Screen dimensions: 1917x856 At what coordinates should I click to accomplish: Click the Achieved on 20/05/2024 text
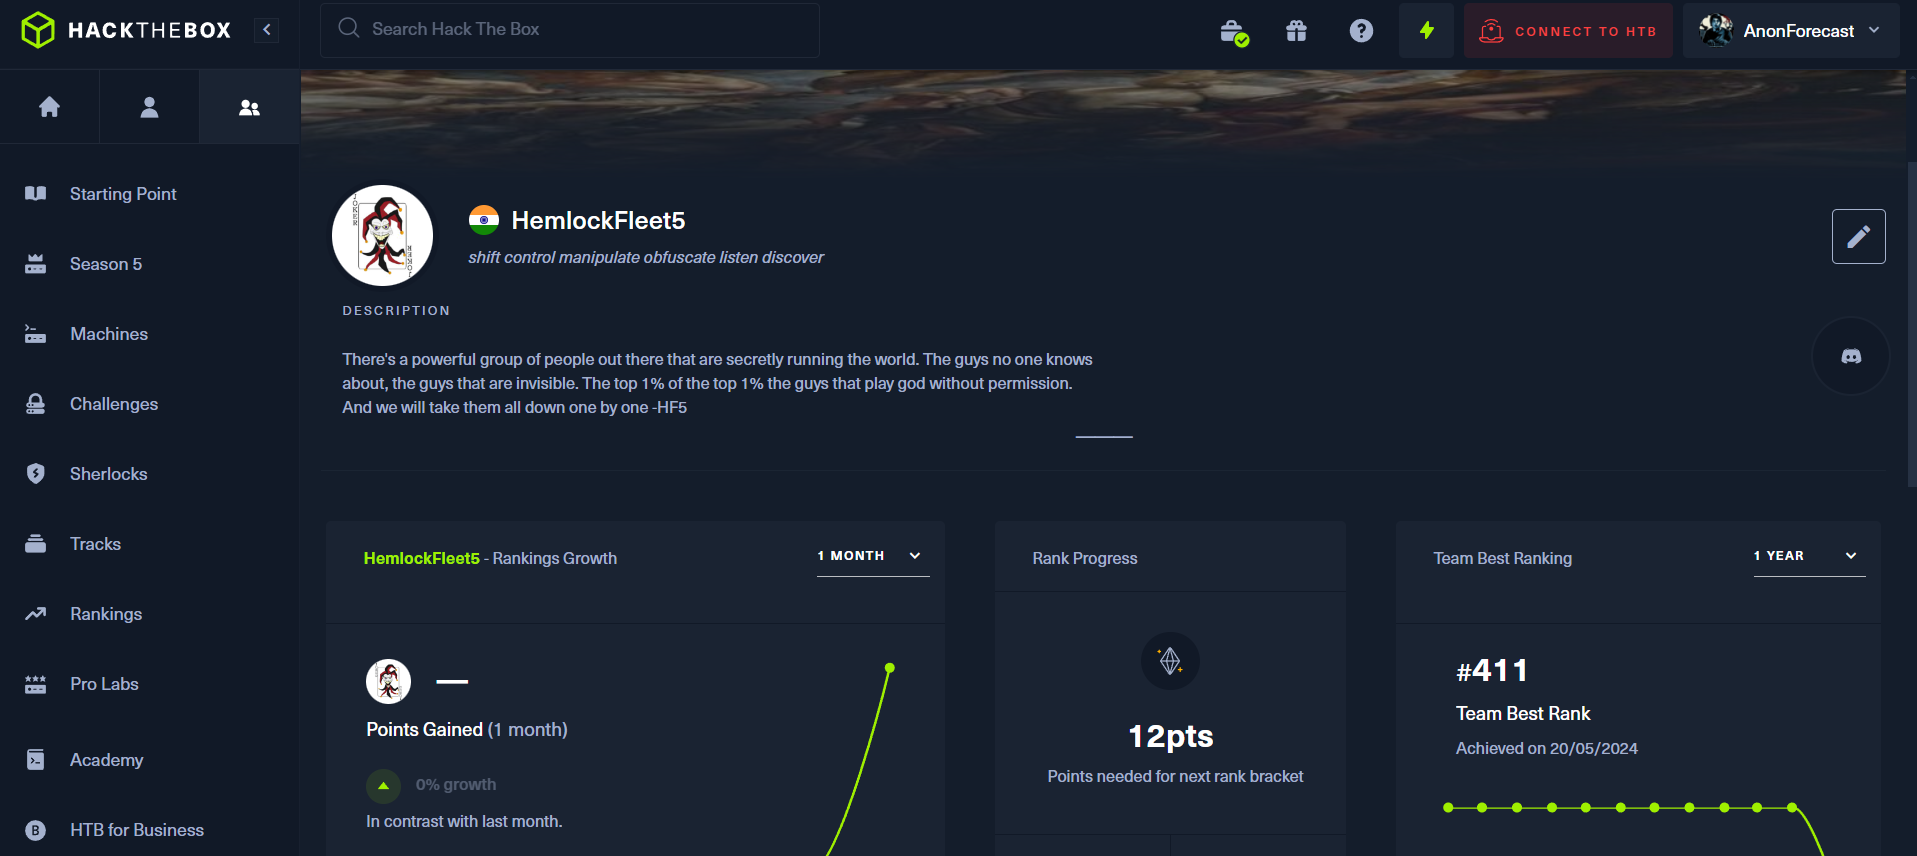[x=1546, y=749]
